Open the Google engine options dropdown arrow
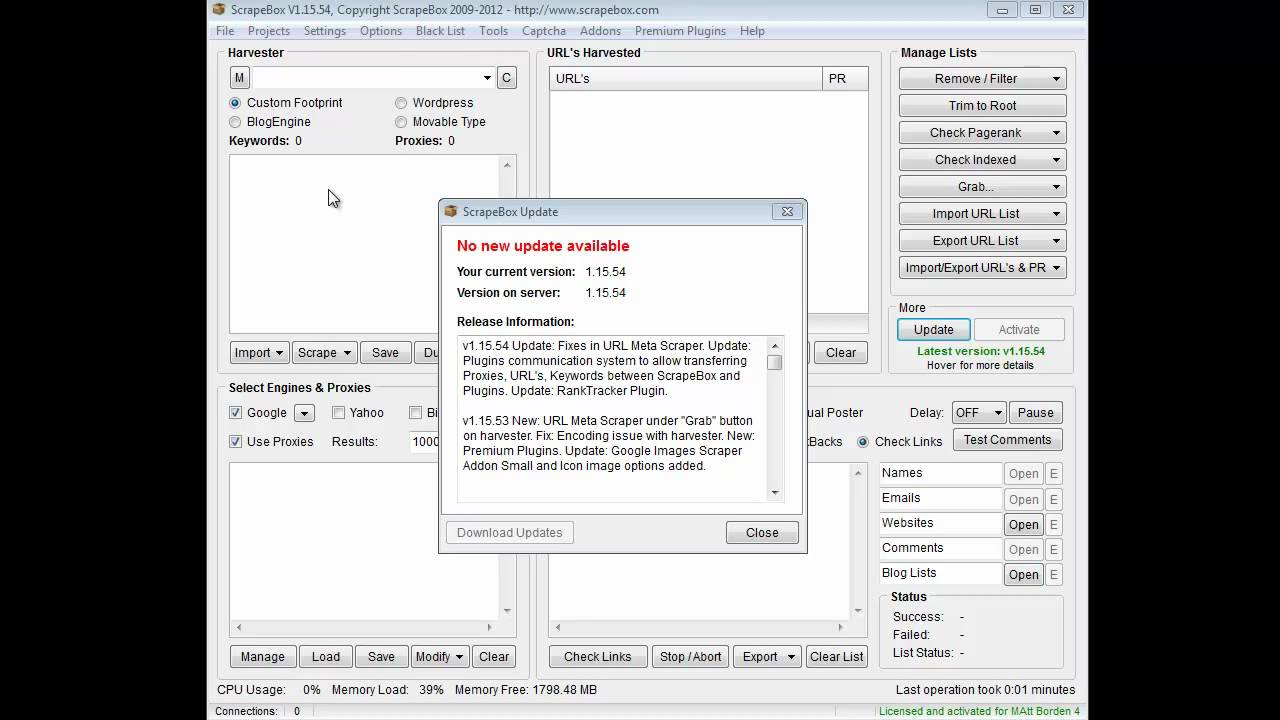This screenshot has width=1280, height=720. coord(304,413)
